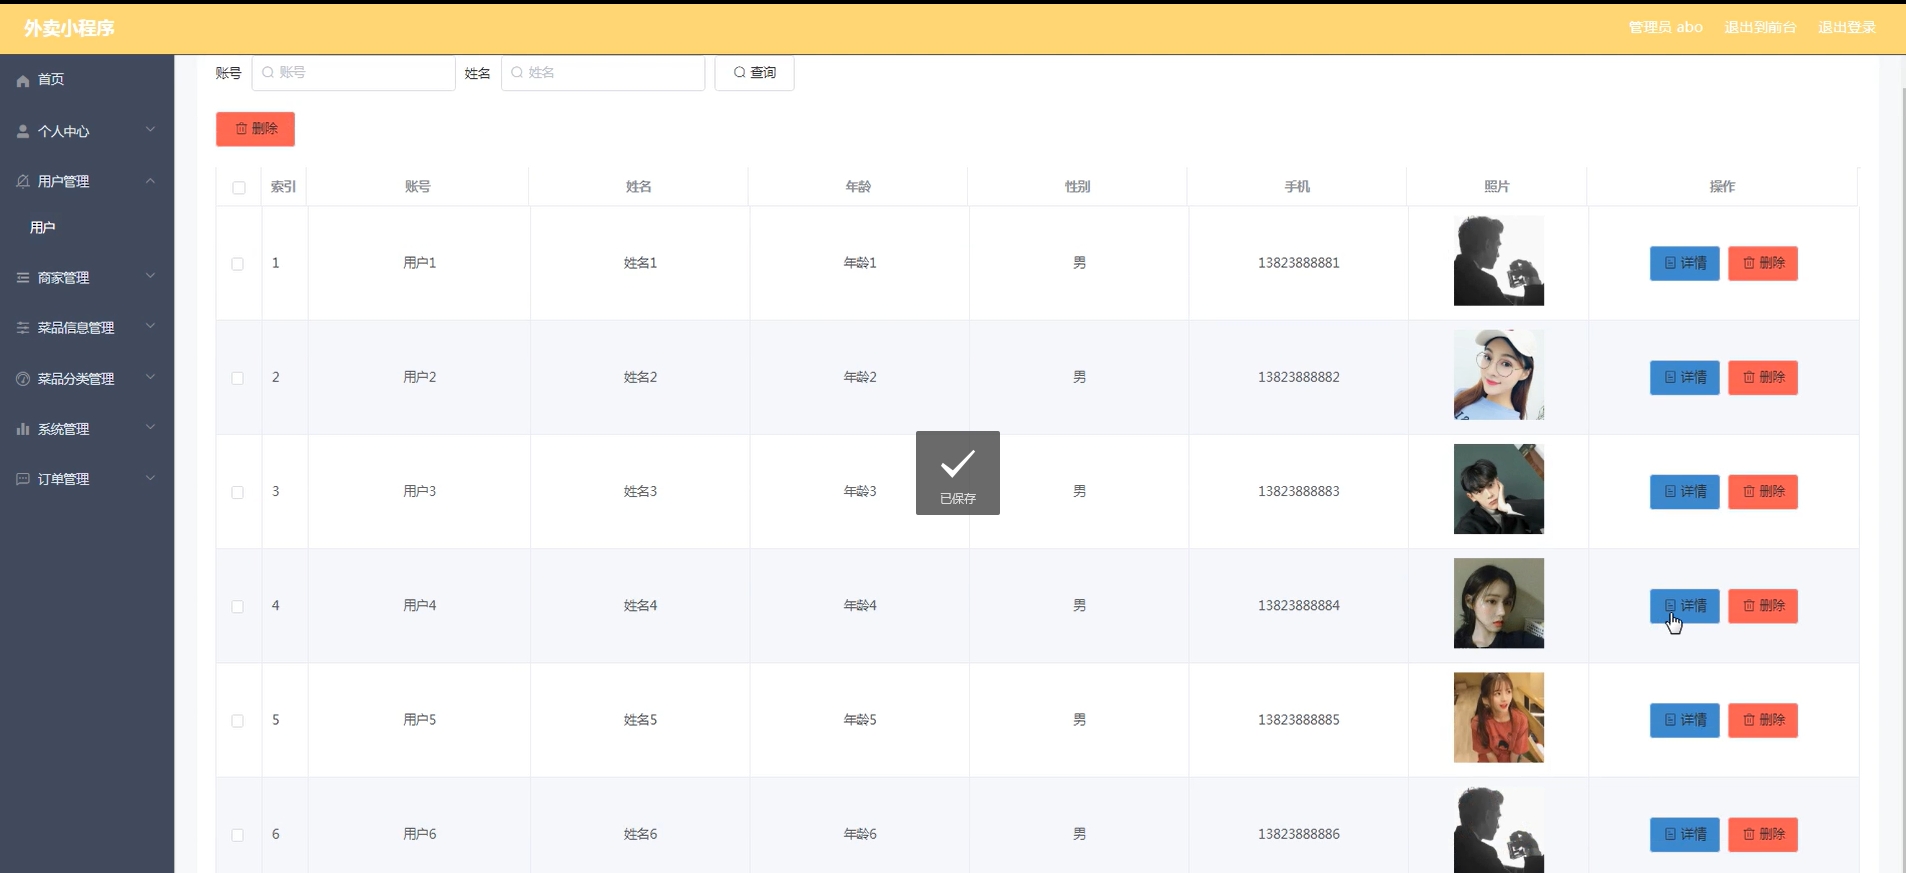
Task: Select the checkbox for row 用户5
Action: click(238, 721)
